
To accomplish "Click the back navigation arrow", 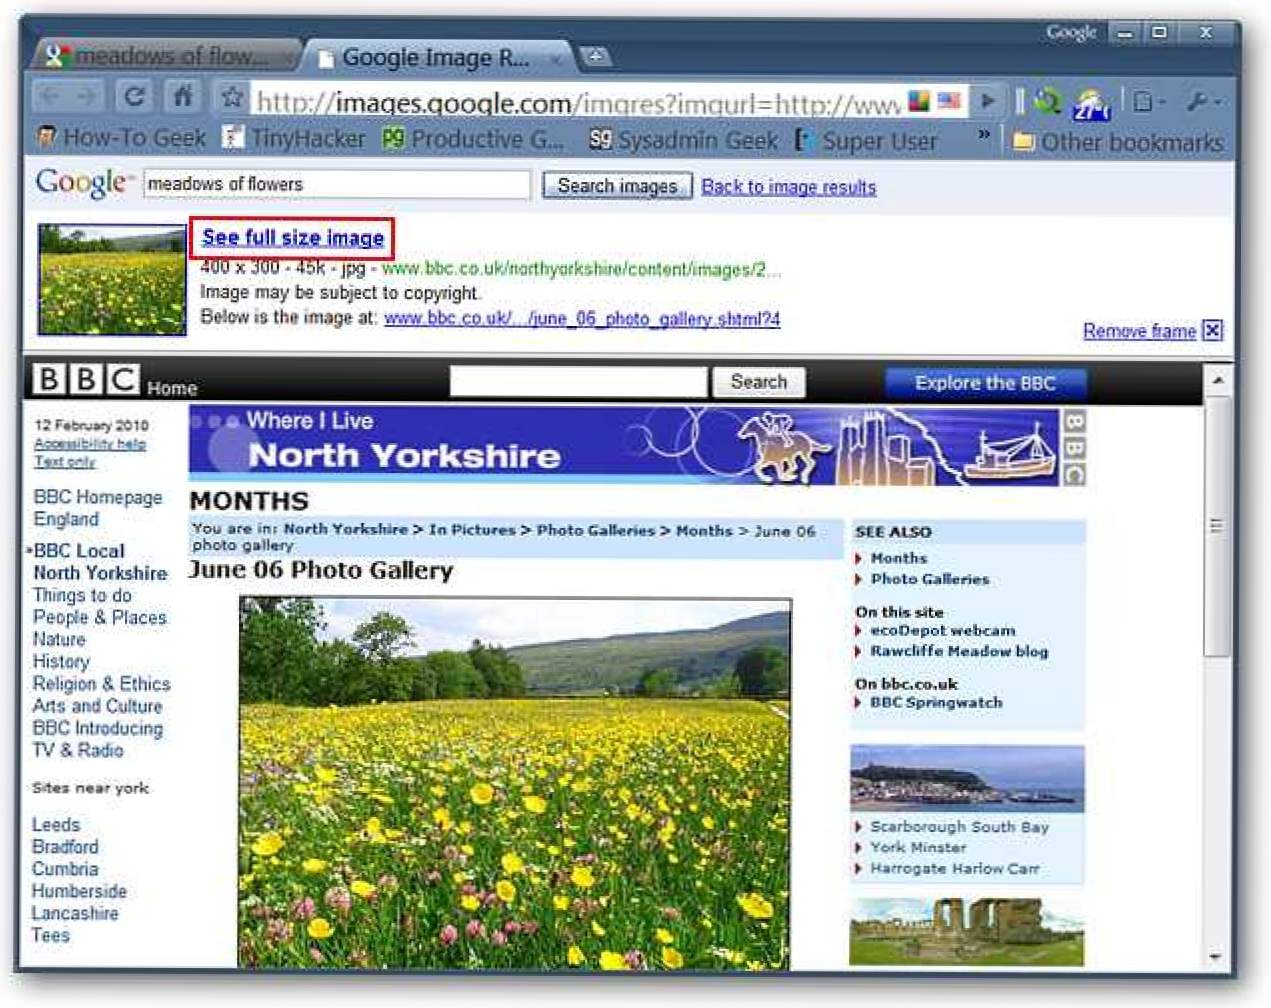I will pyautogui.click(x=50, y=97).
